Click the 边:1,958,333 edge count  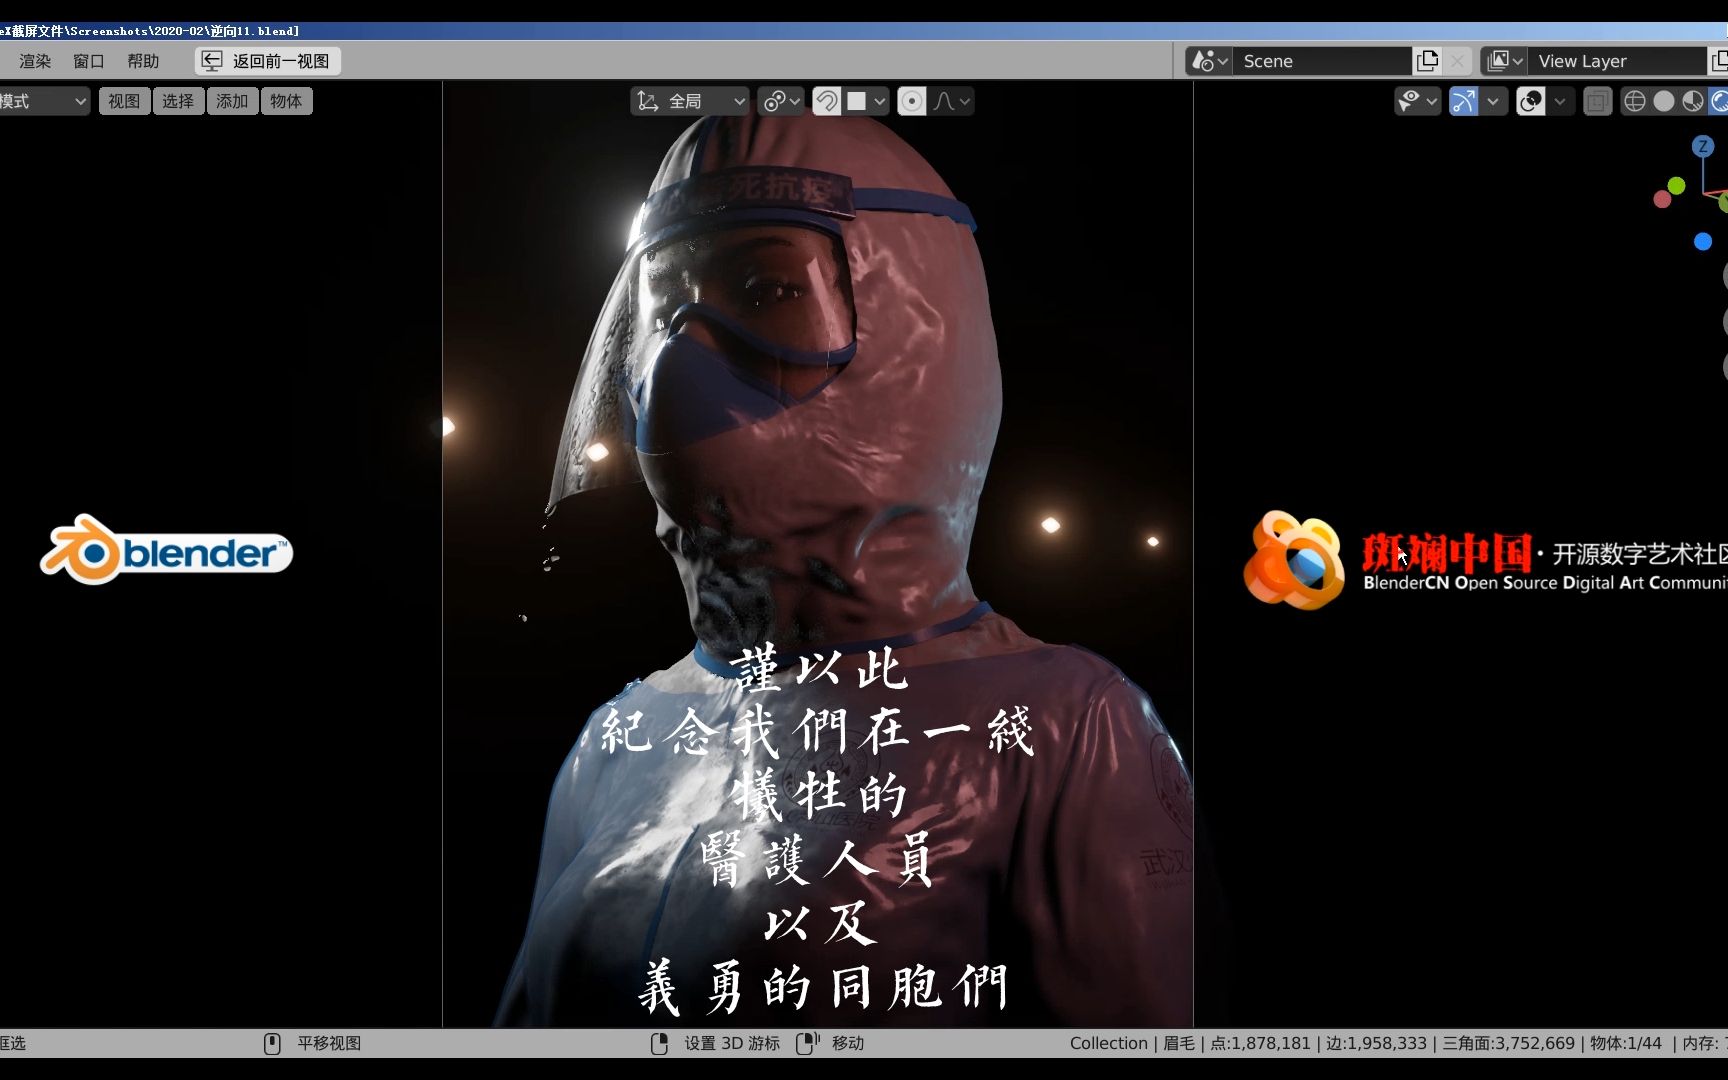pyautogui.click(x=1376, y=1044)
